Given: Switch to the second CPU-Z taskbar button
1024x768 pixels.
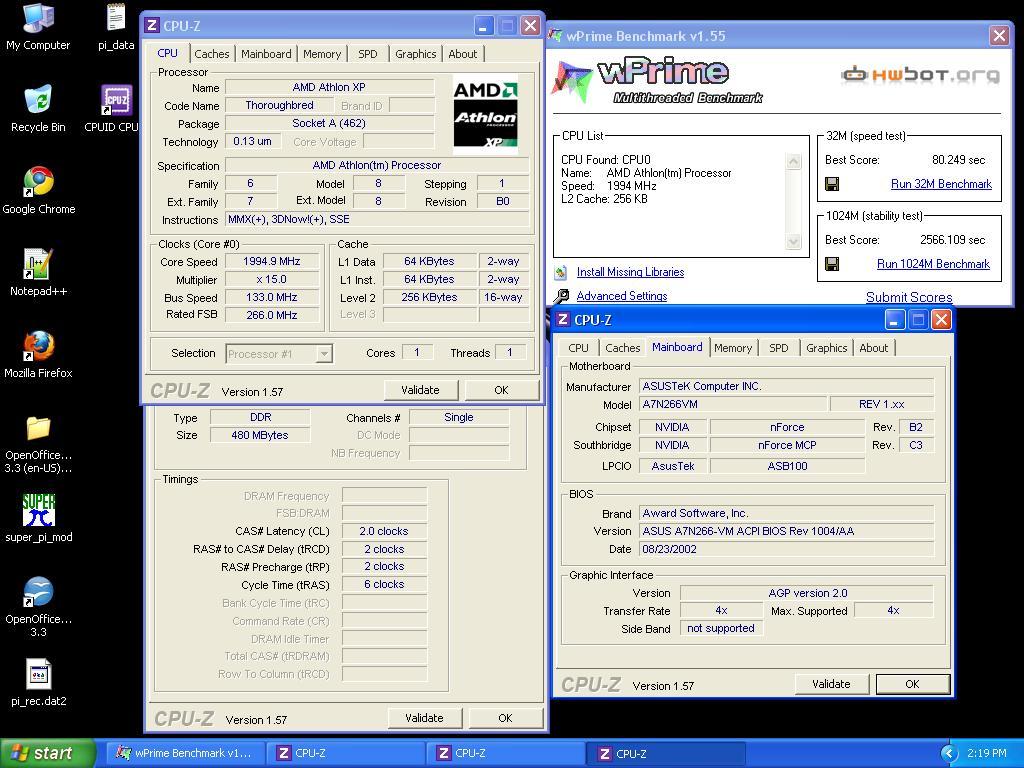Looking at the screenshot, I should click(x=507, y=753).
